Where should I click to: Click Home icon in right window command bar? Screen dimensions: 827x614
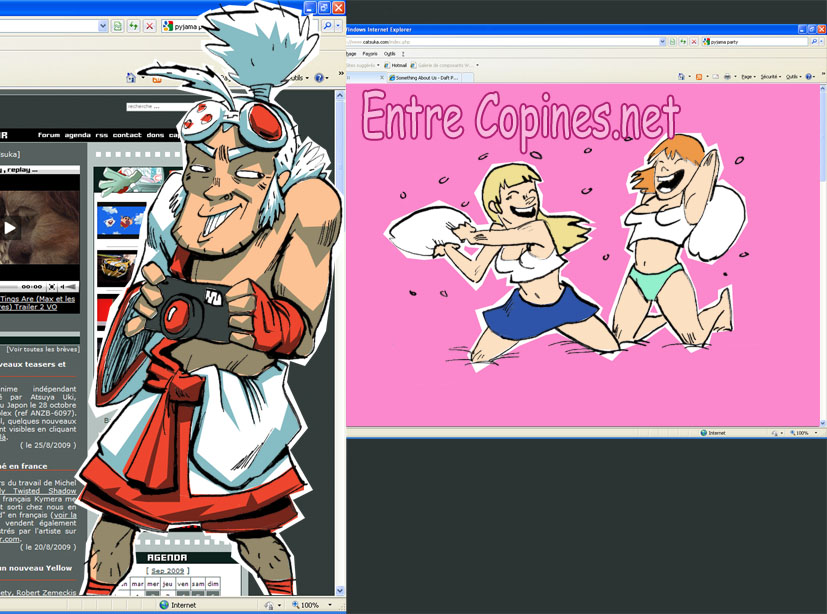tap(681, 76)
